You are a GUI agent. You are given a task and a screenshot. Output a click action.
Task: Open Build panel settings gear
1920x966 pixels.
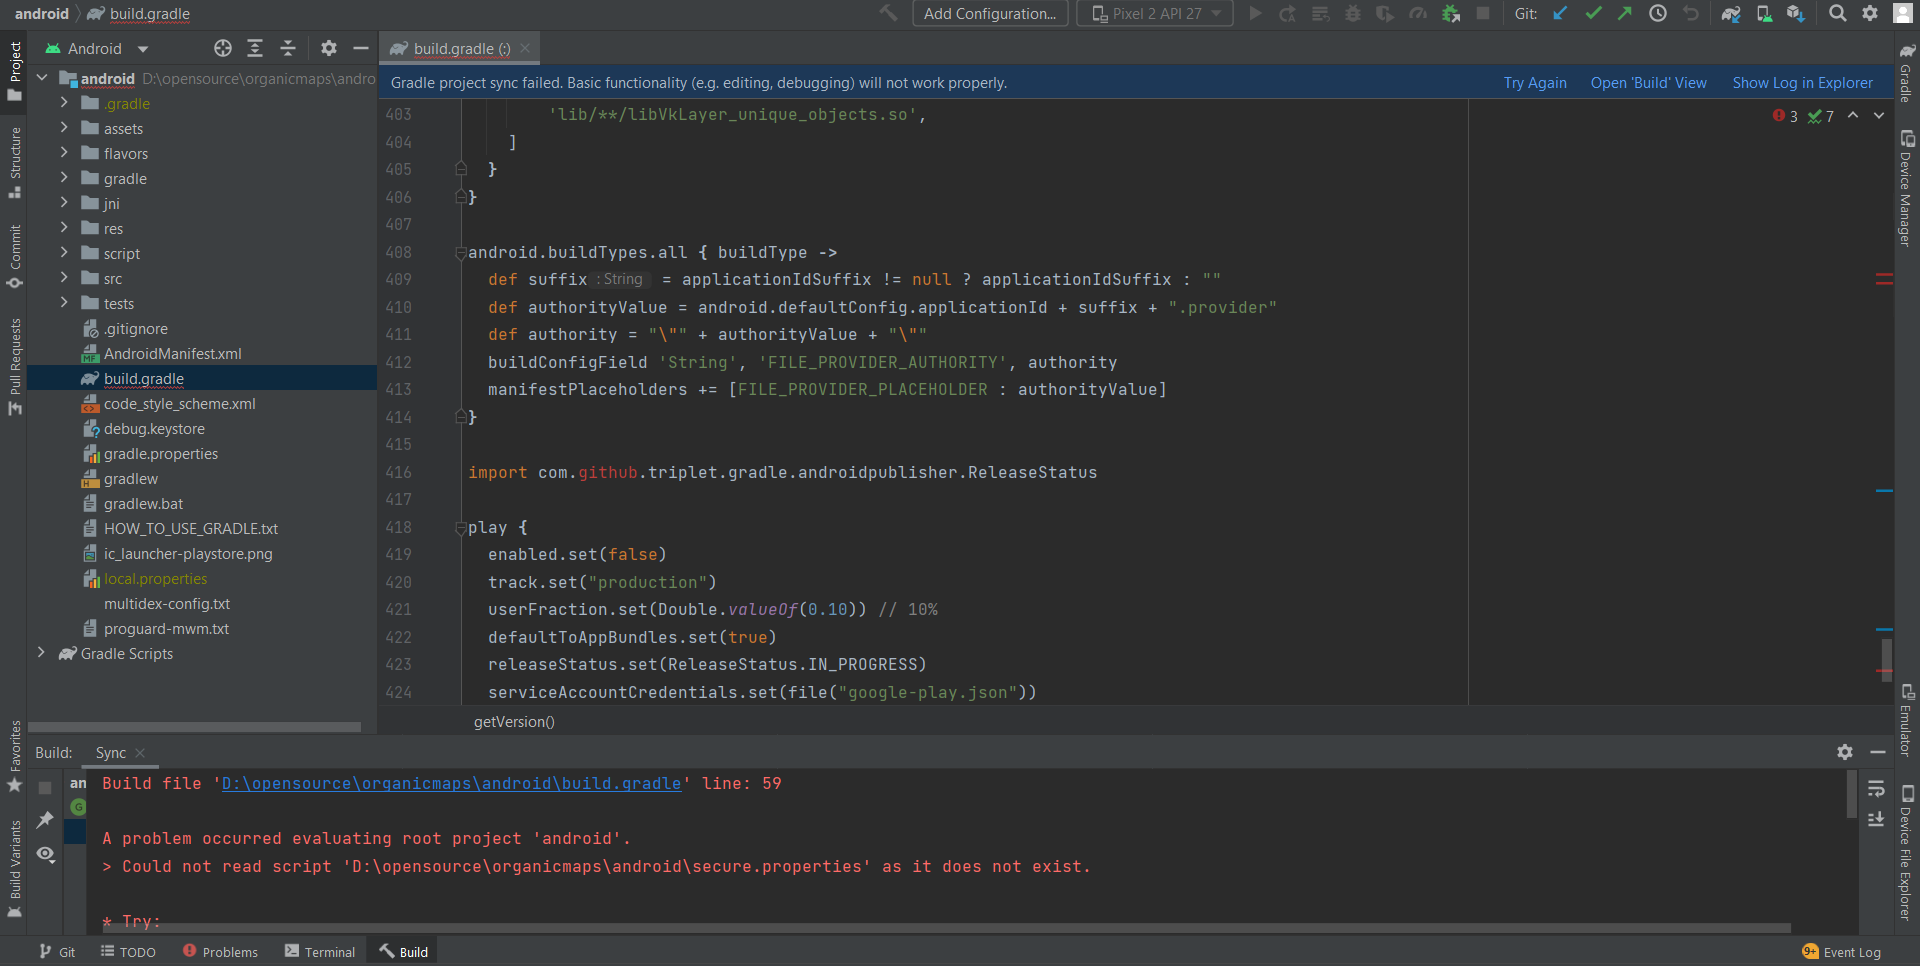pos(1845,752)
